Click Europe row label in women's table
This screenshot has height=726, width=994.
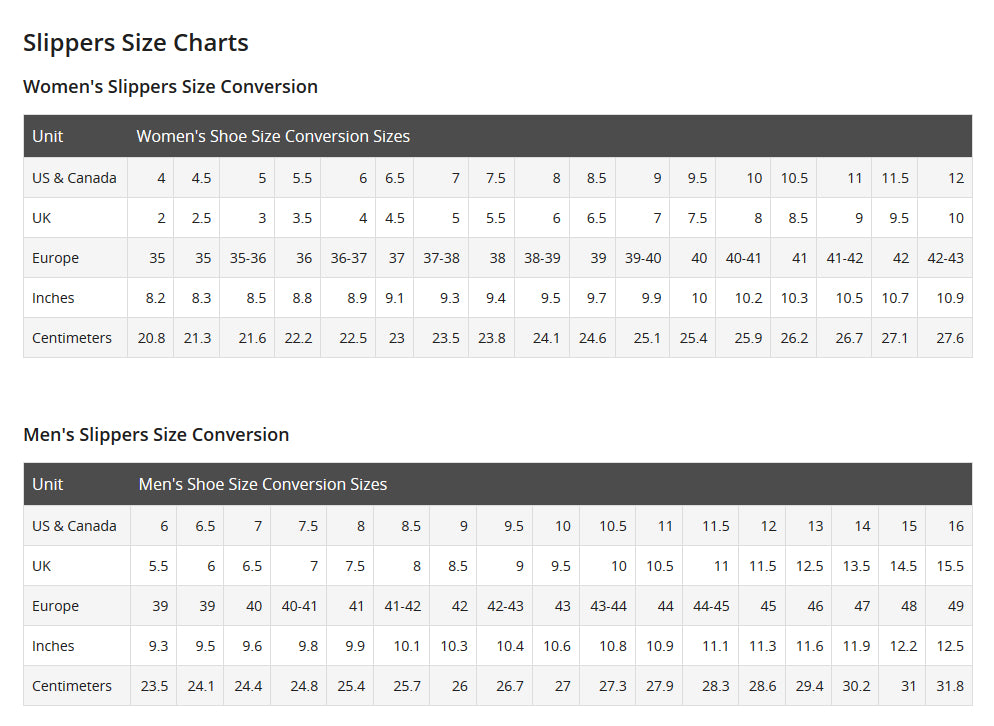click(x=55, y=258)
